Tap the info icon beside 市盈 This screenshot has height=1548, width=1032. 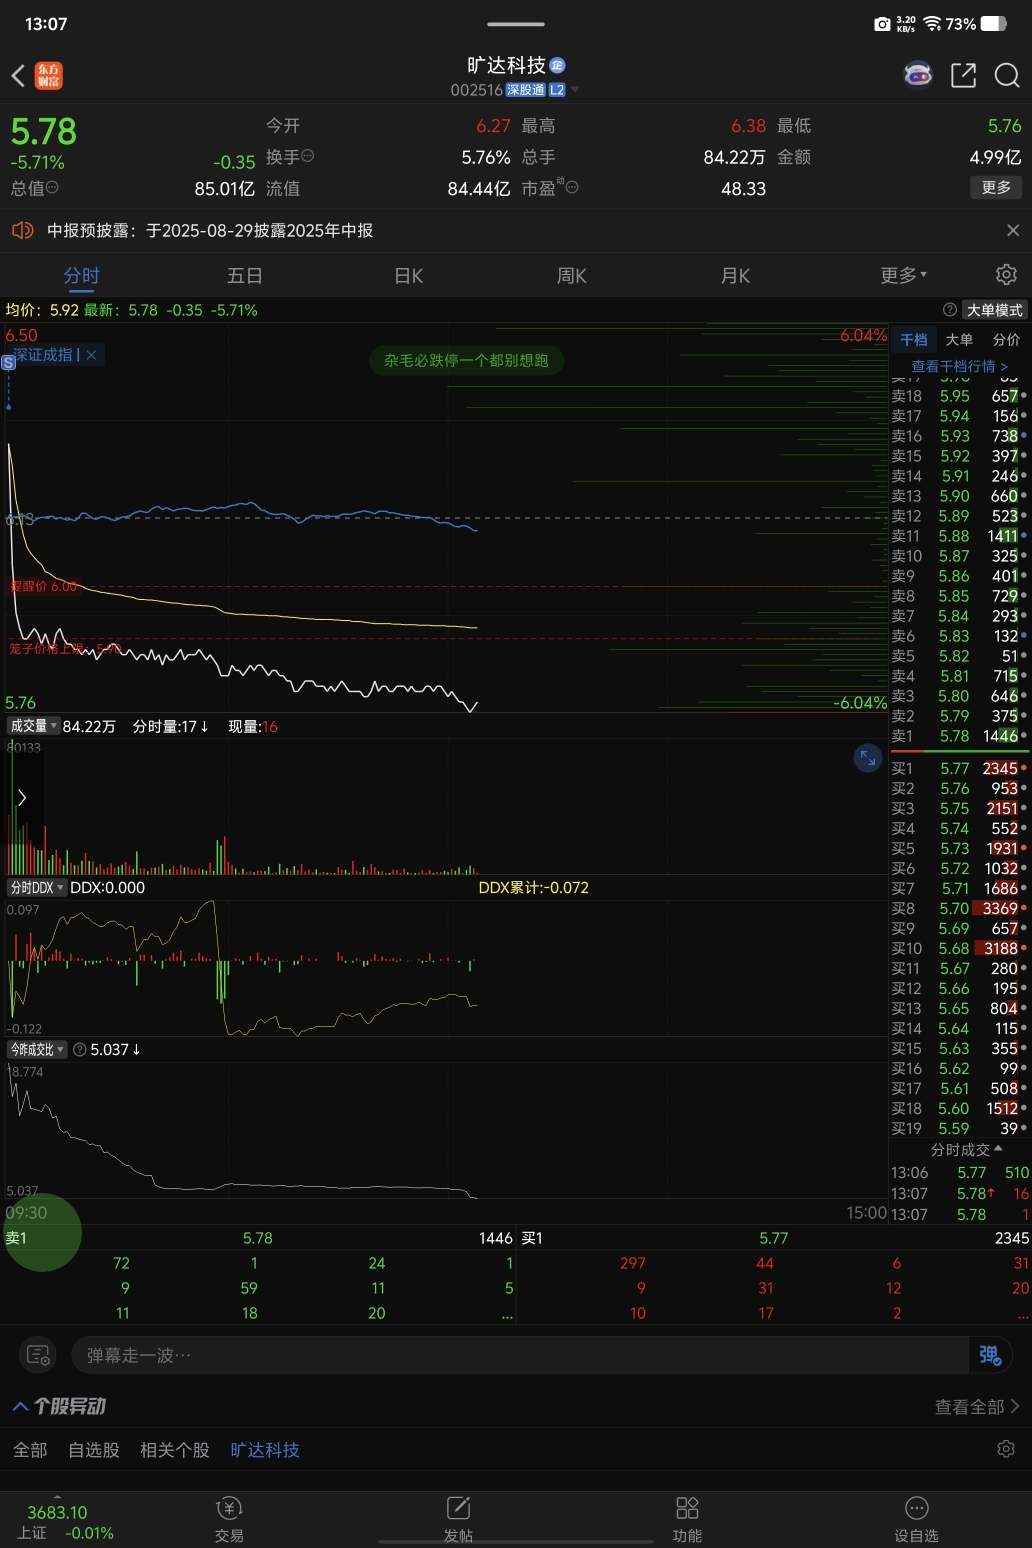572,187
